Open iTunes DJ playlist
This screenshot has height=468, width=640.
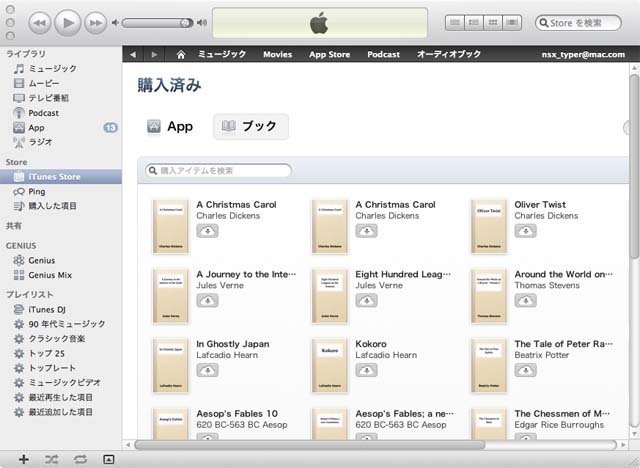(x=61, y=309)
